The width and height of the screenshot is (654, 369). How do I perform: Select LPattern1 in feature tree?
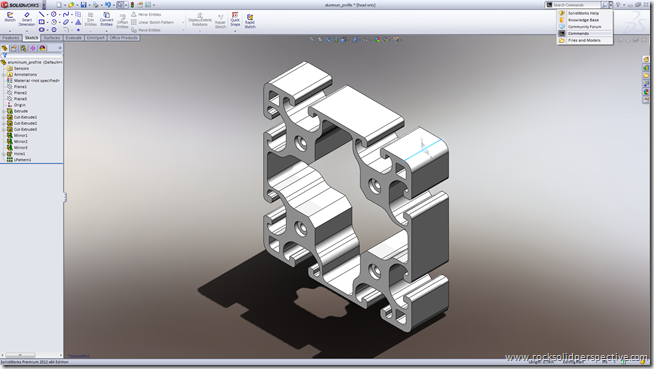pos(19,160)
